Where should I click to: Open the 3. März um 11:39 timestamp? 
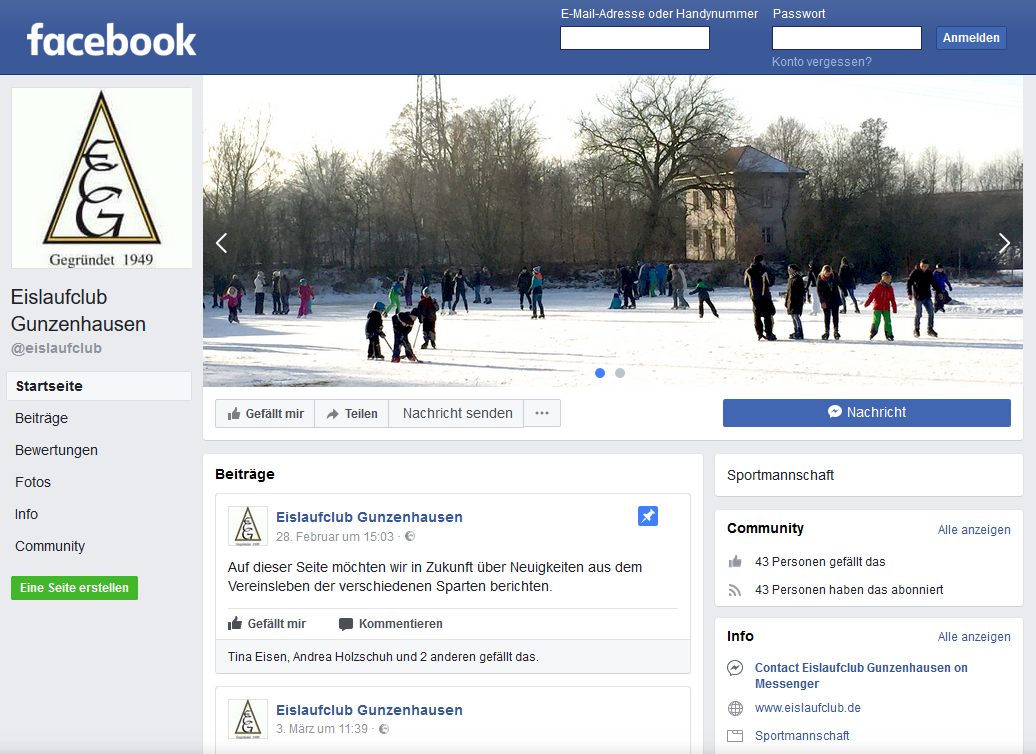click(x=322, y=729)
